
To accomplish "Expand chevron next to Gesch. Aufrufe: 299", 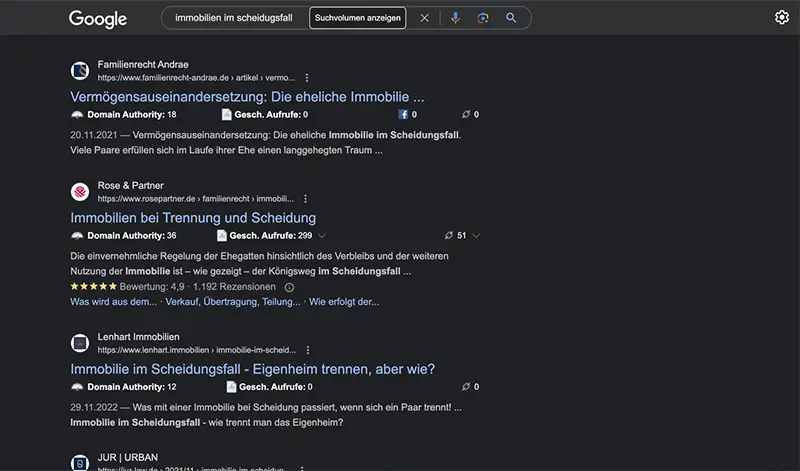I will pyautogui.click(x=321, y=236).
